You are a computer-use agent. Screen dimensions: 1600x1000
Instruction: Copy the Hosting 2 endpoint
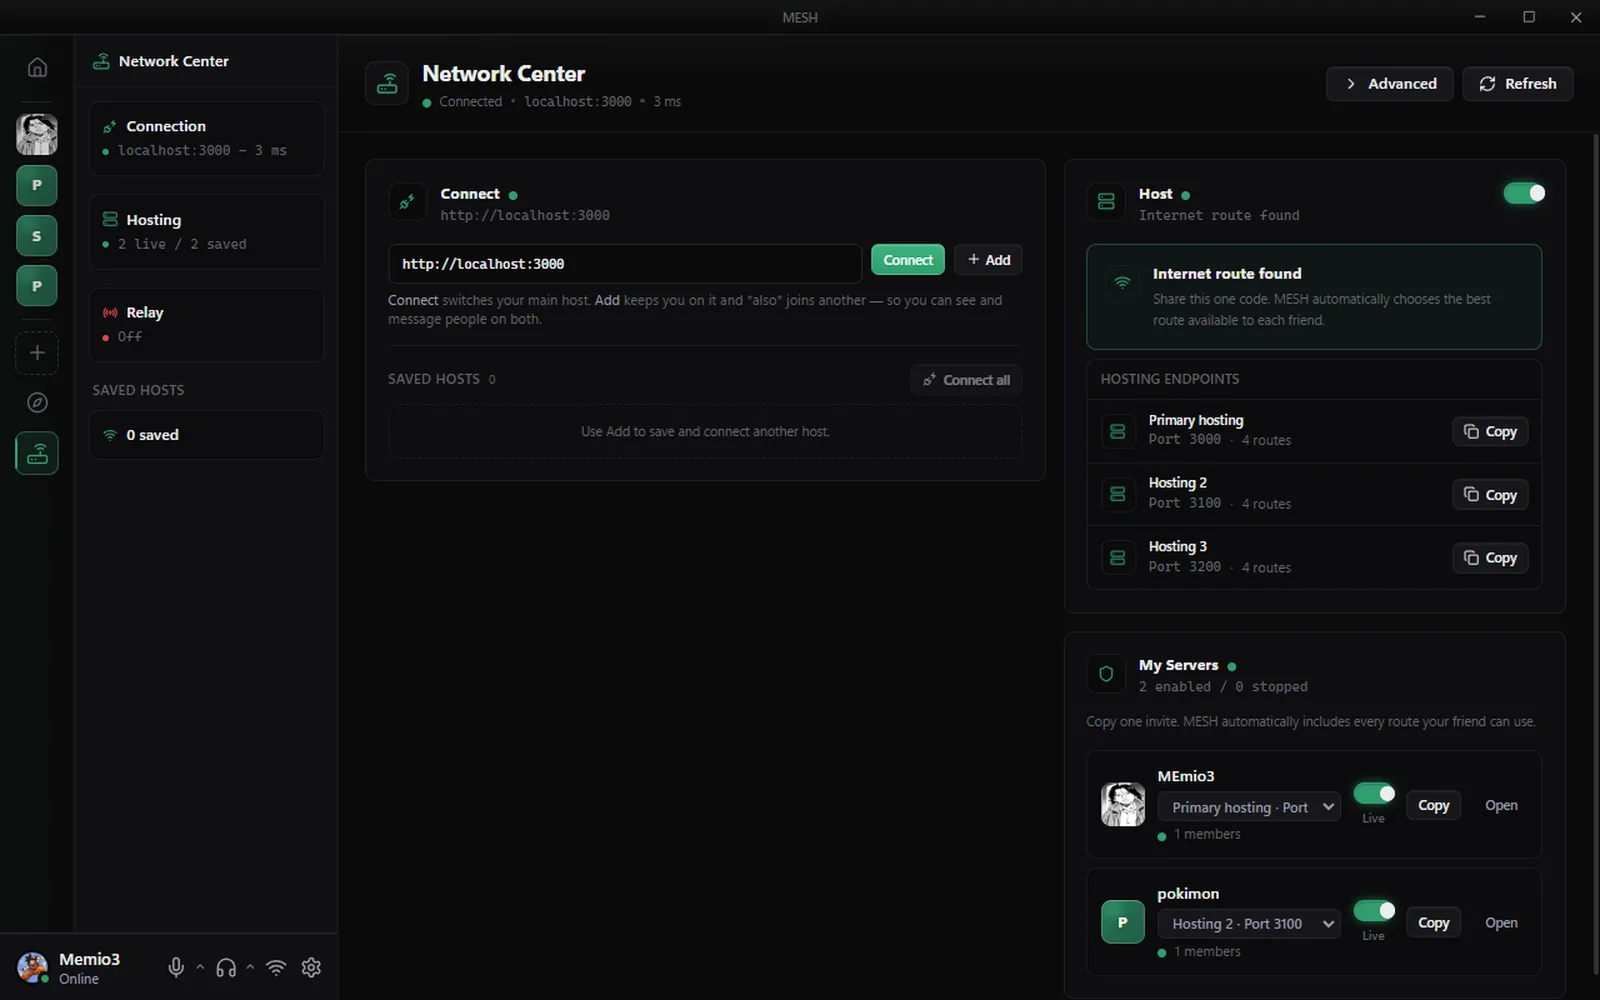pos(1490,495)
